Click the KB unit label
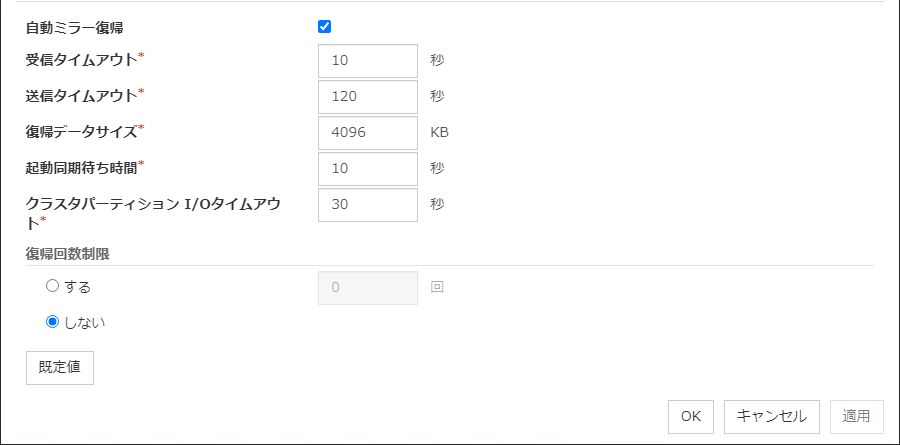 (x=440, y=133)
